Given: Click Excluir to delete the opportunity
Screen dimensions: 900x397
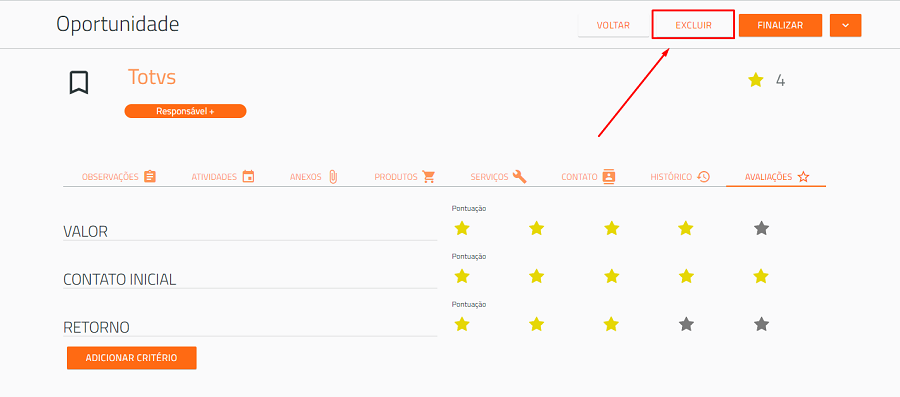Looking at the screenshot, I should pyautogui.click(x=693, y=25).
